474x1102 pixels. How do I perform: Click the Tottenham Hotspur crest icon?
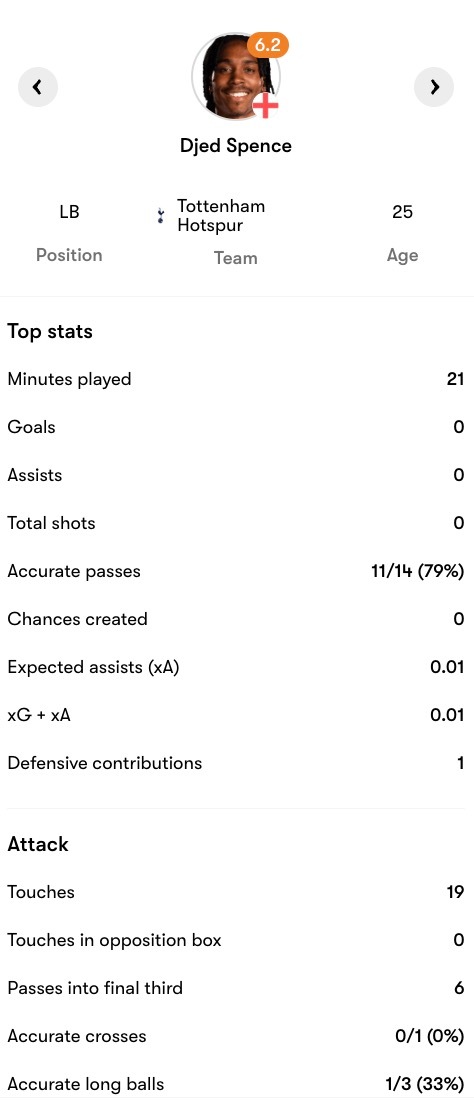(161, 216)
